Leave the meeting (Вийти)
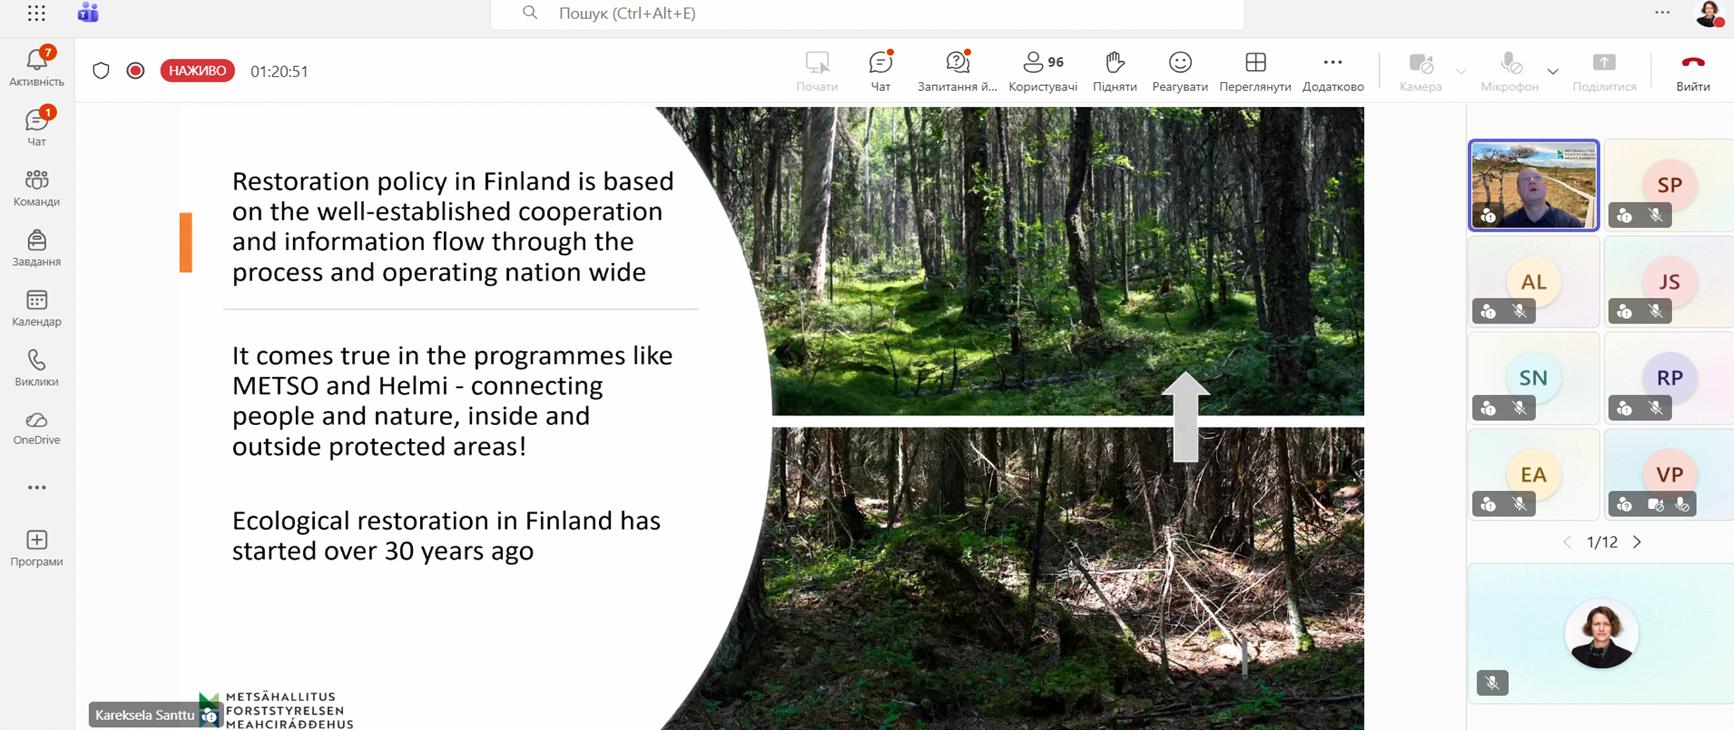 1693,71
